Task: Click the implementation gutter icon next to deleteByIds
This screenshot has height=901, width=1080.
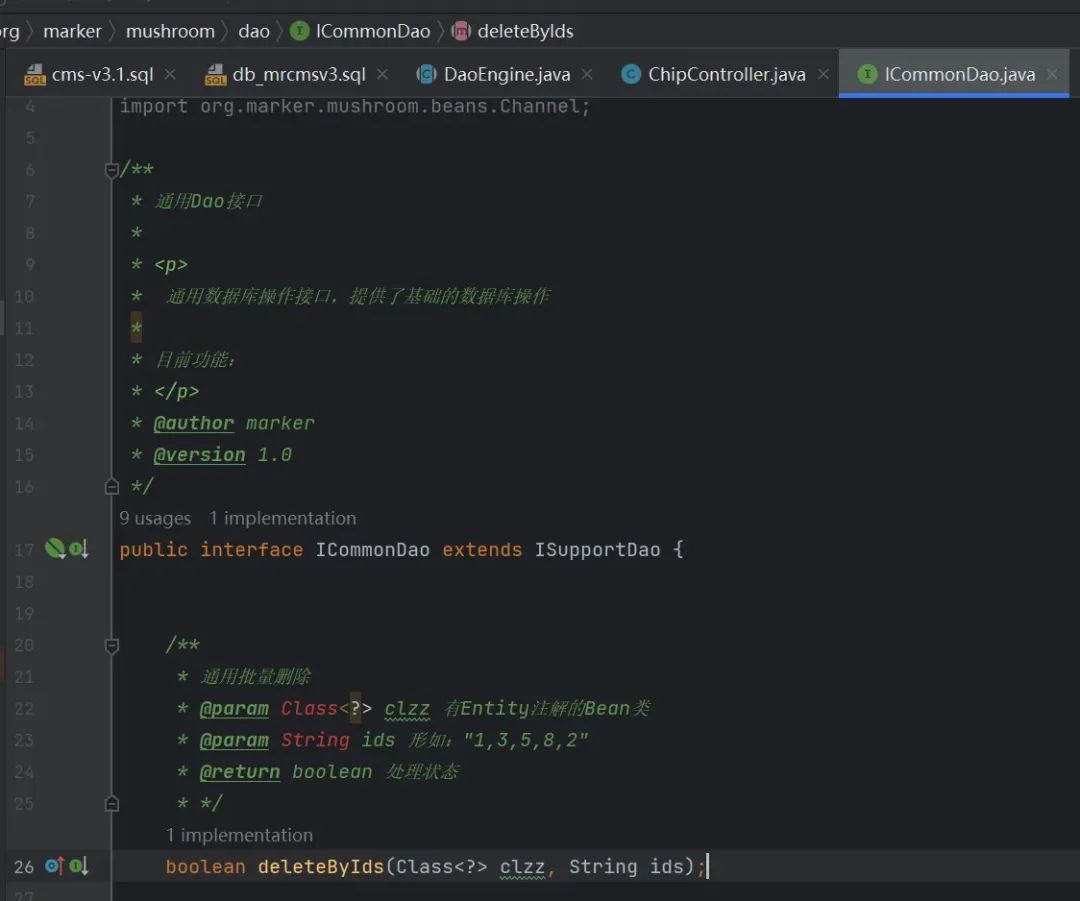Action: point(79,866)
